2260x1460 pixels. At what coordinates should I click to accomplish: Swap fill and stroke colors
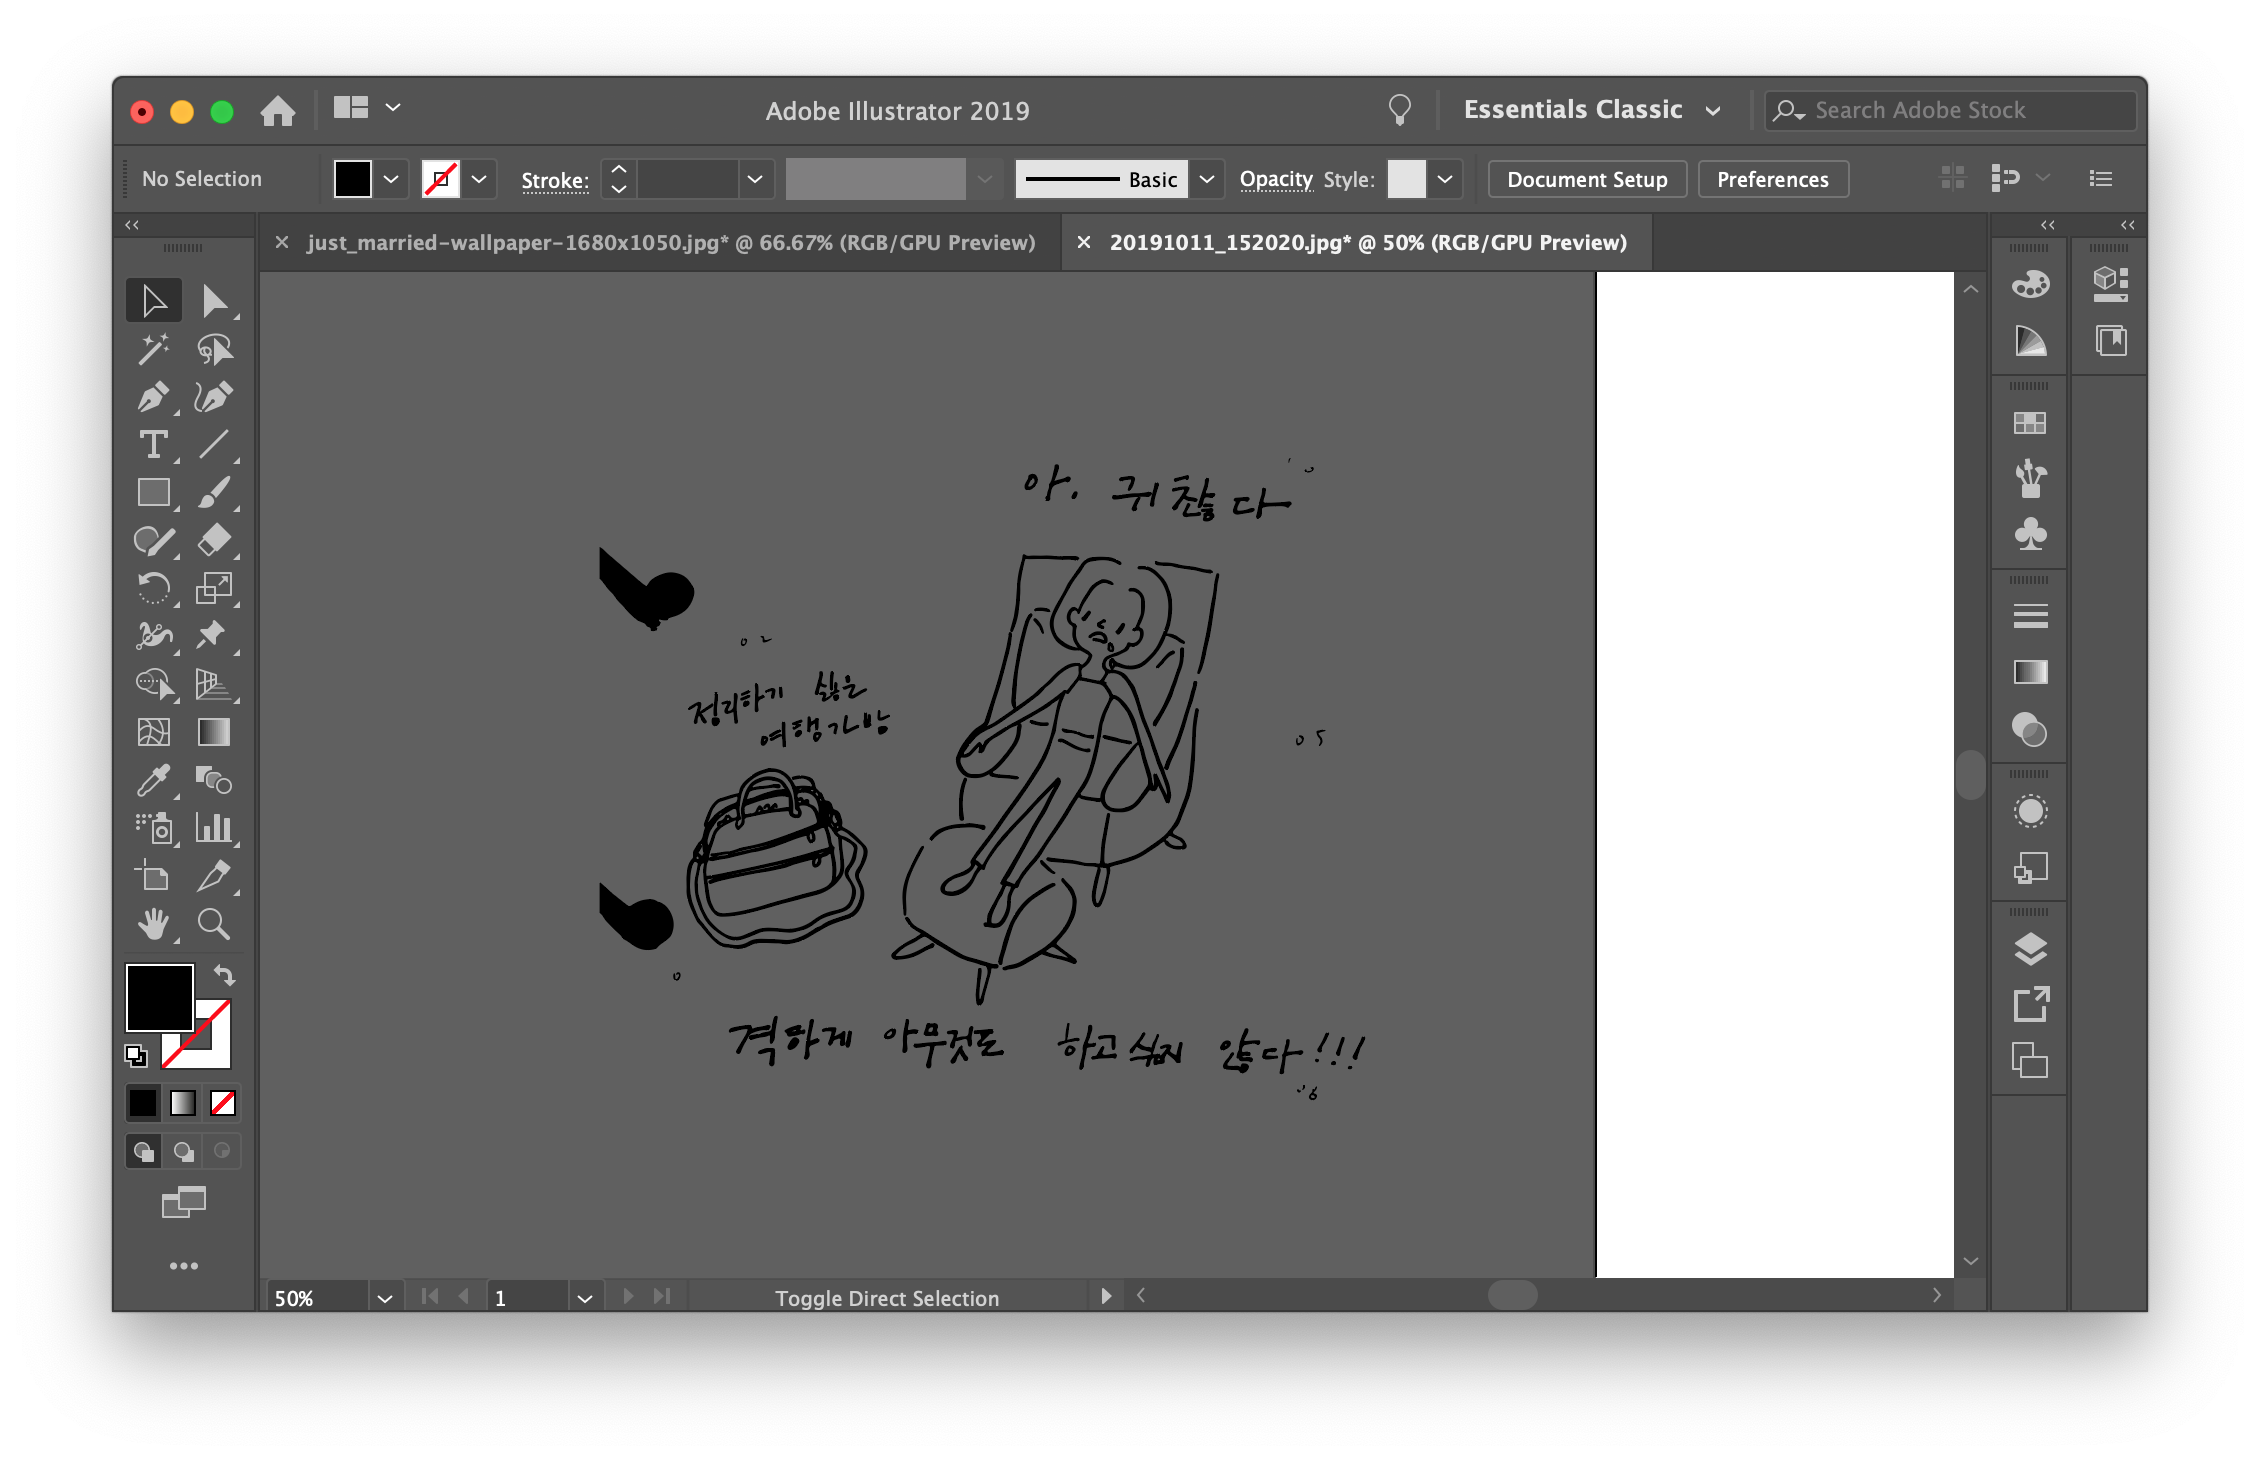224,975
